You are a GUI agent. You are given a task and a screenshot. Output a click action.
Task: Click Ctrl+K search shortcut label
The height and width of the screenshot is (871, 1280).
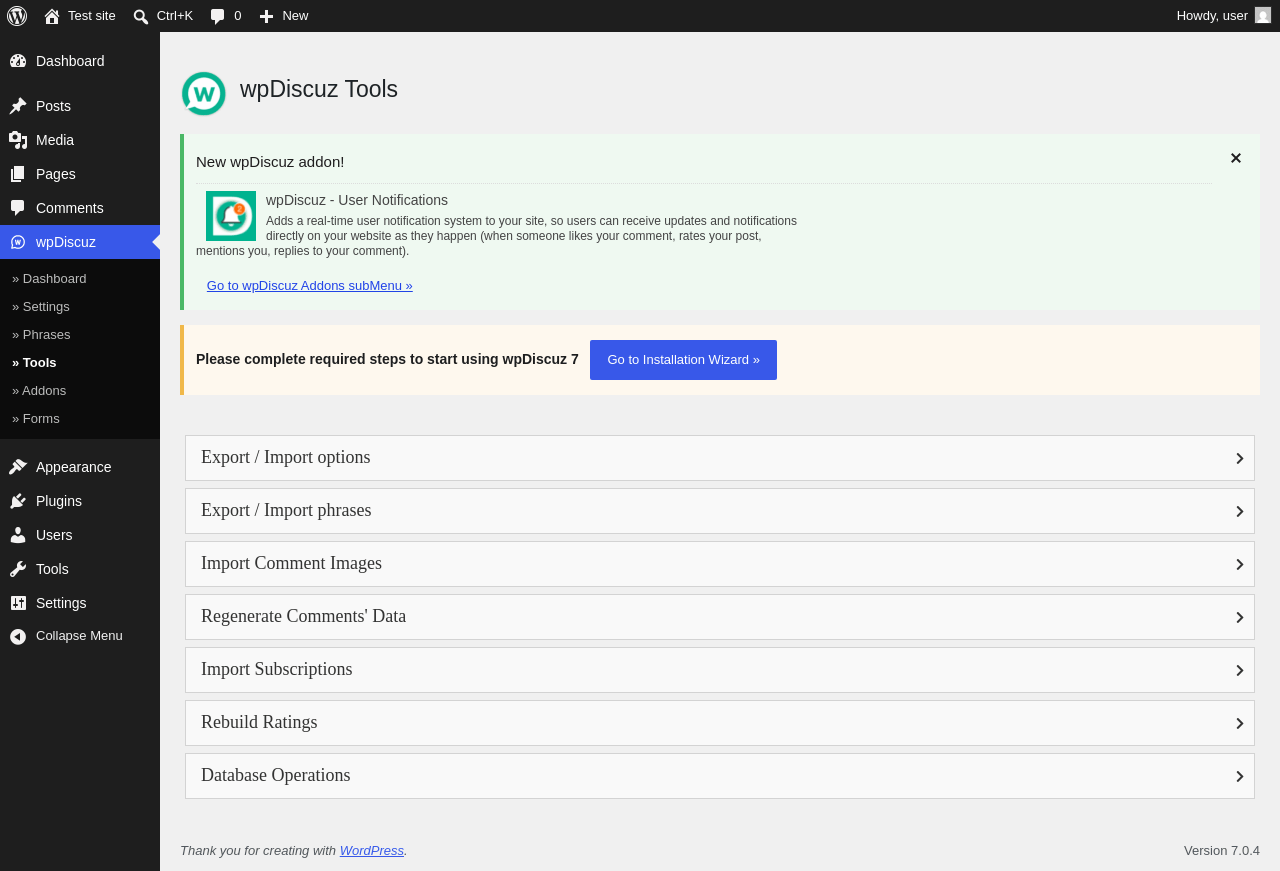coord(175,16)
